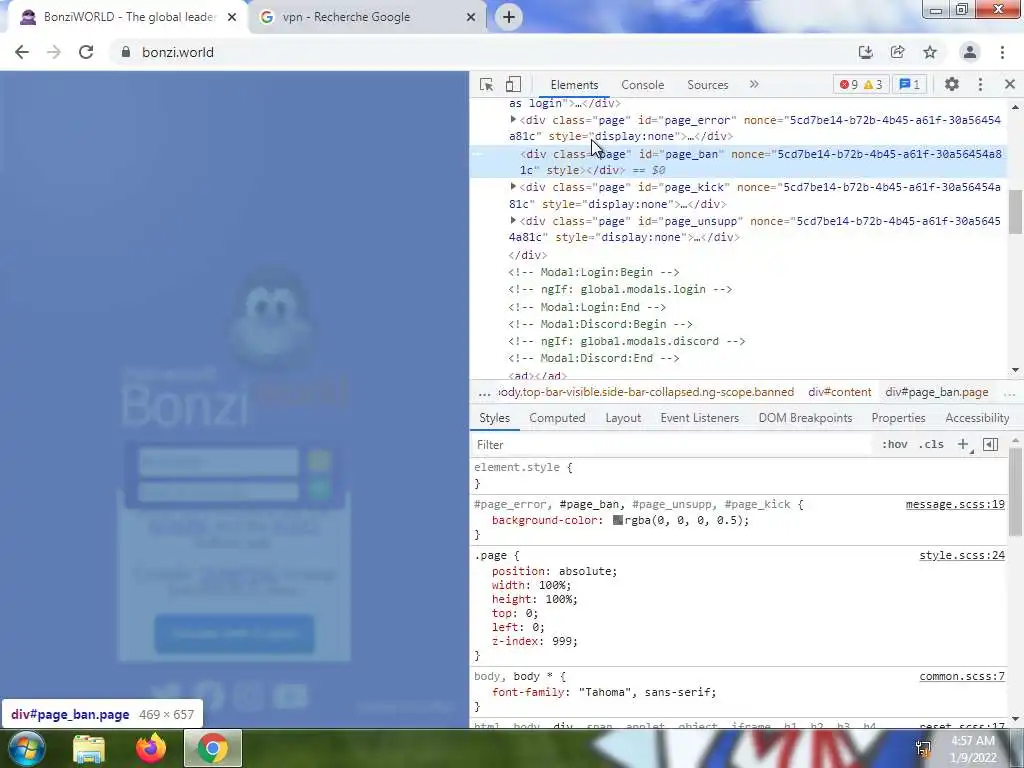
Task: Open the Chrome profile avatar
Action: click(x=970, y=52)
